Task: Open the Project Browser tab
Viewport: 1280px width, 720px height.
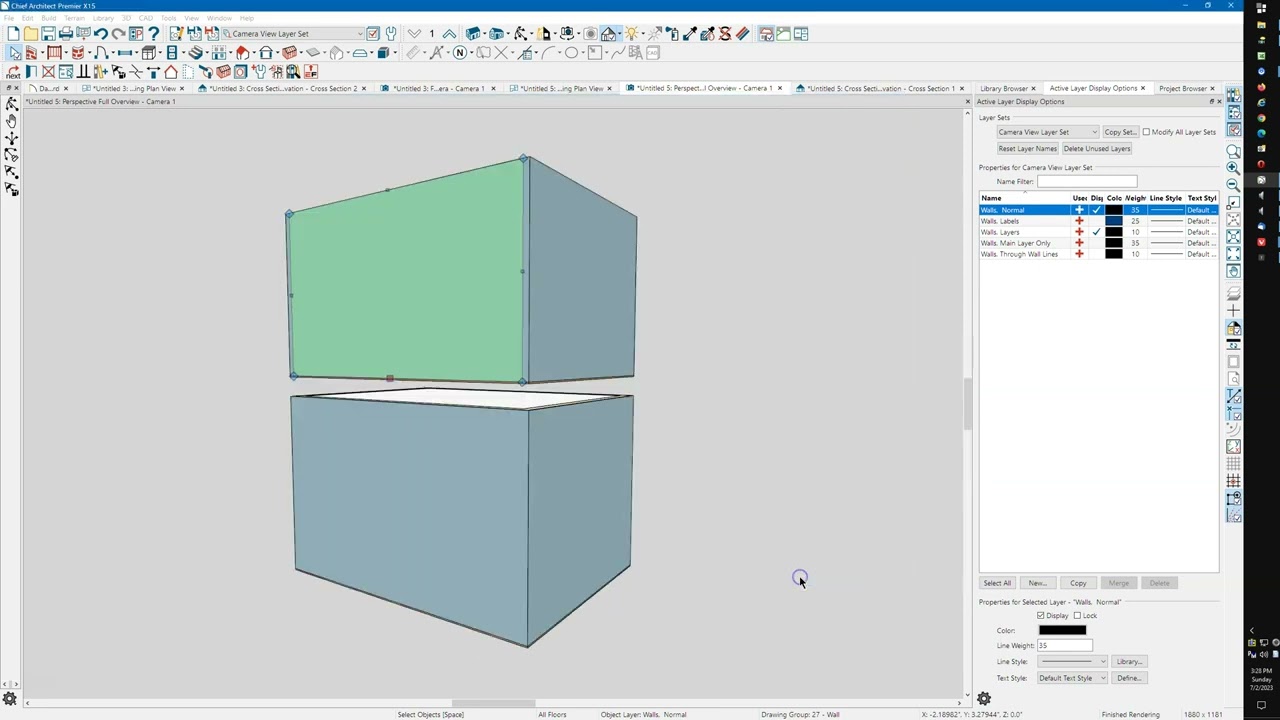Action: (1182, 88)
